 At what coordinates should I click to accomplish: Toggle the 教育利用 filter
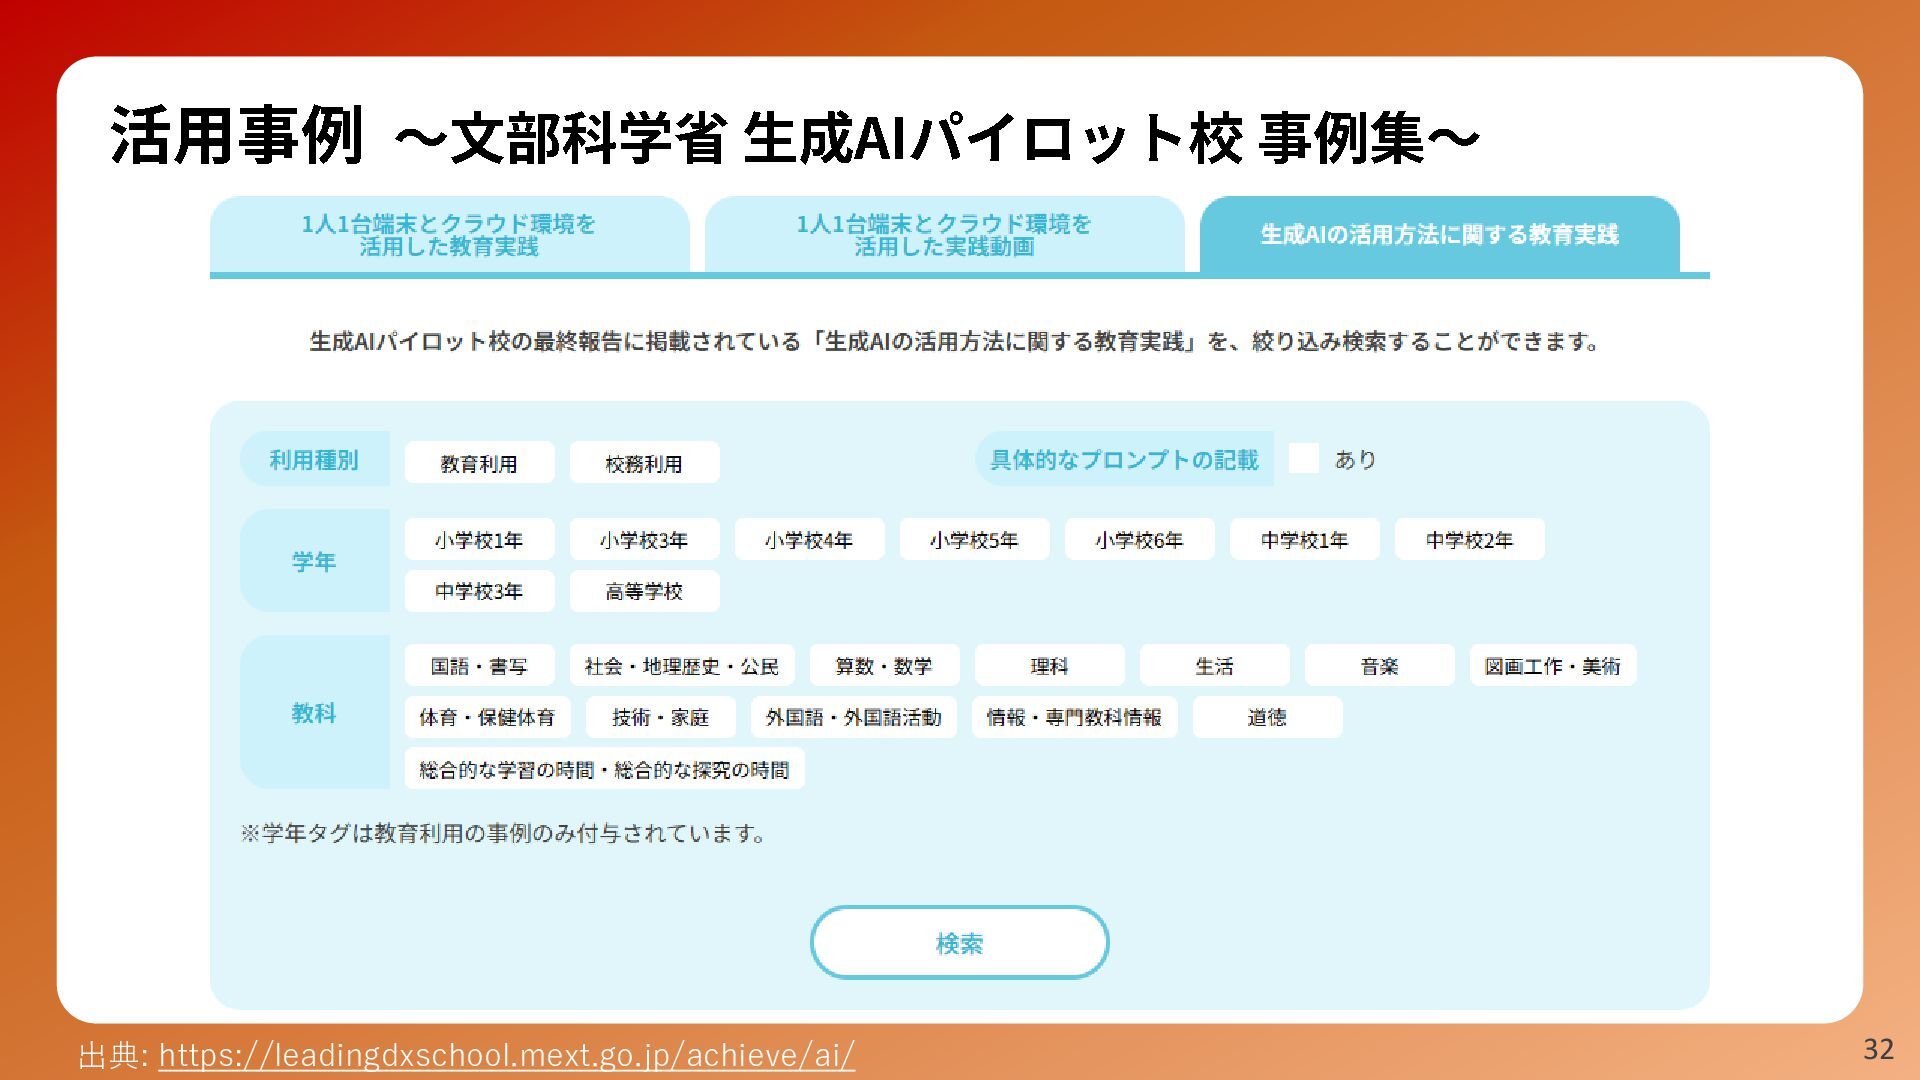(x=479, y=463)
